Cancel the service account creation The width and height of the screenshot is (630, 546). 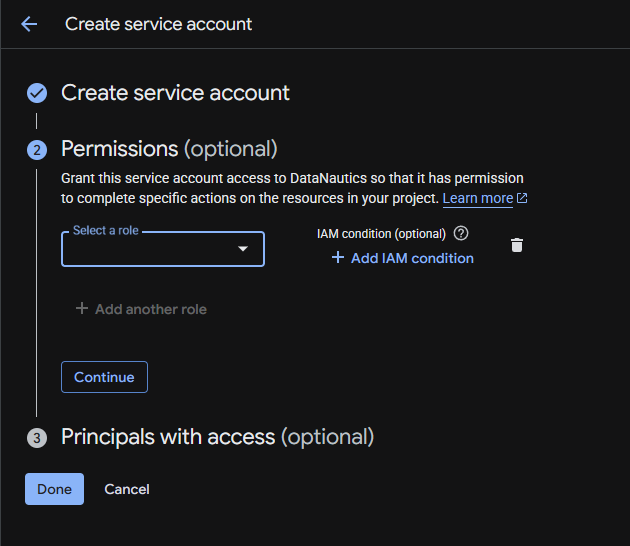(127, 489)
